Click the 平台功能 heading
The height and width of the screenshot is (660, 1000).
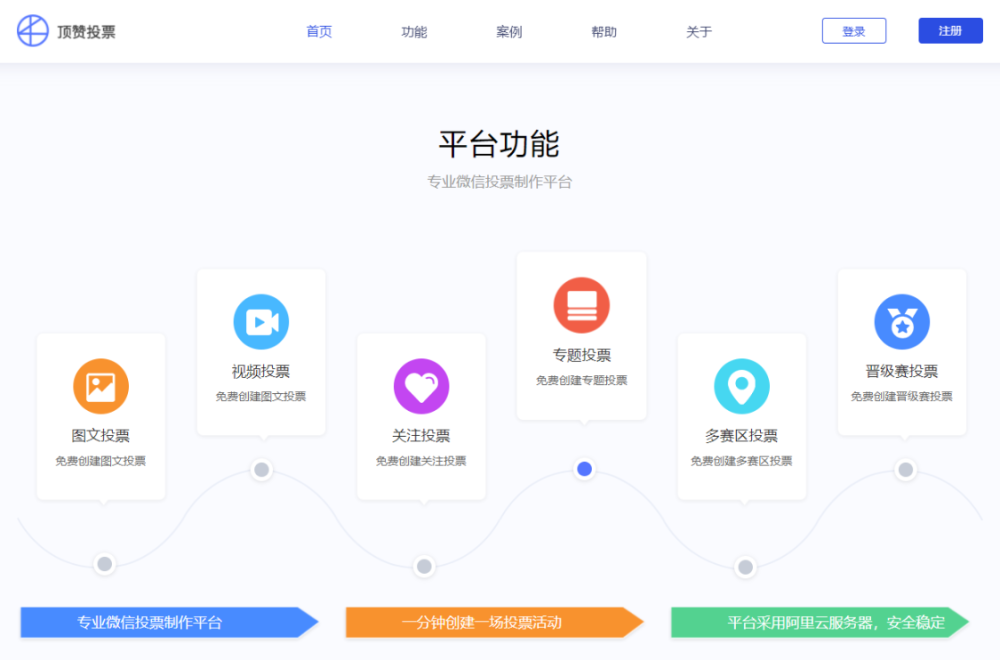(499, 144)
